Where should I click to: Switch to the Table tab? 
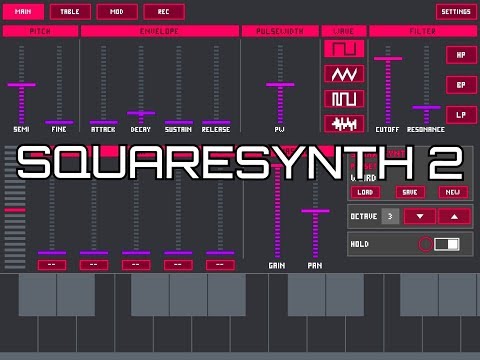[x=70, y=12]
